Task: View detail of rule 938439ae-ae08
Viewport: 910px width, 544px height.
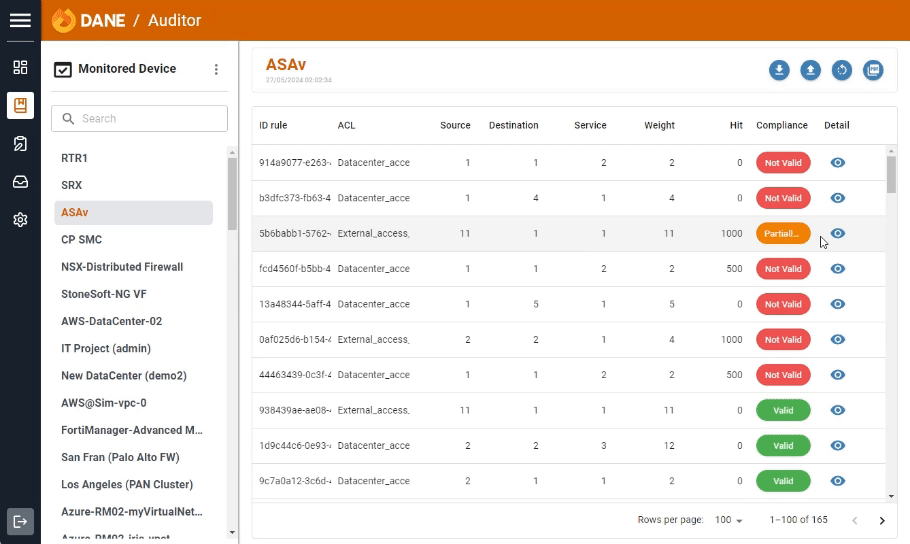Action: pos(837,410)
